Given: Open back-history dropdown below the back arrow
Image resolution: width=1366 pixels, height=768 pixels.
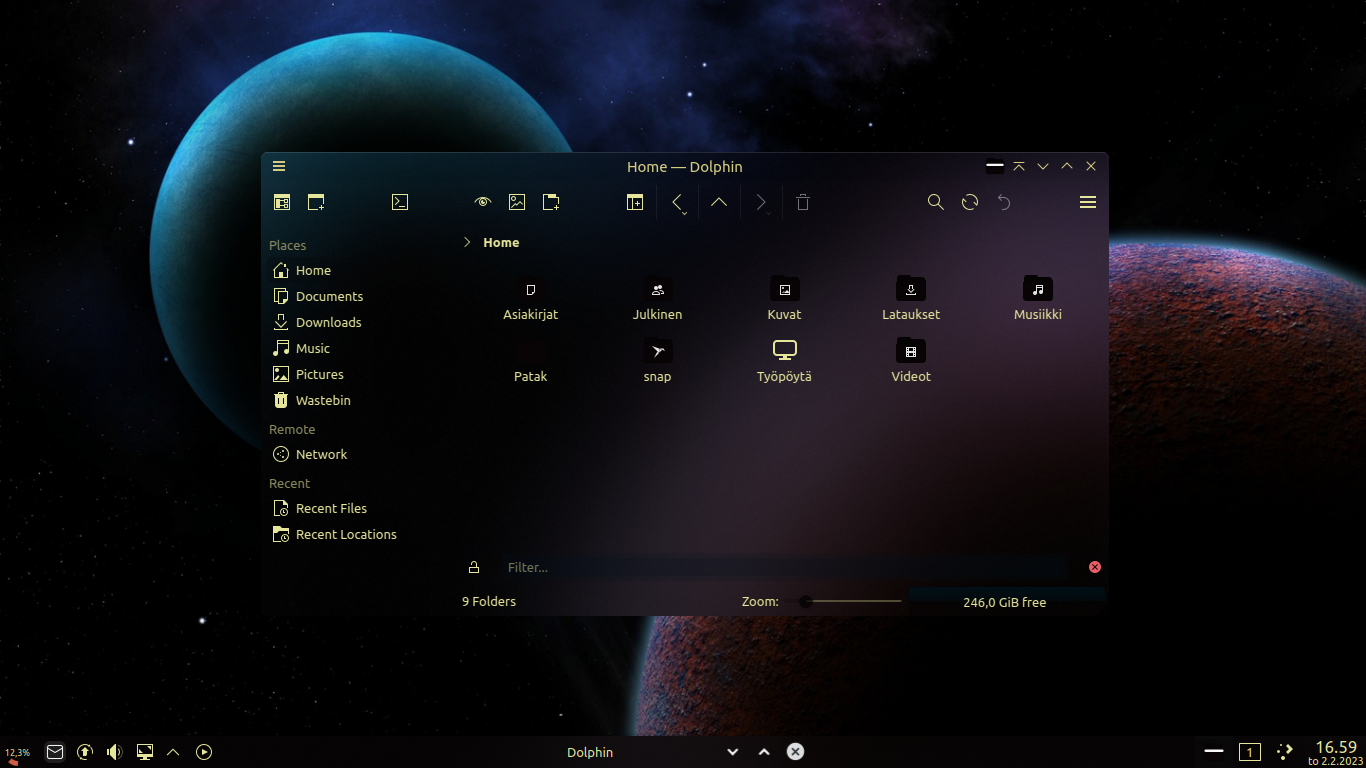Looking at the screenshot, I should (x=684, y=213).
